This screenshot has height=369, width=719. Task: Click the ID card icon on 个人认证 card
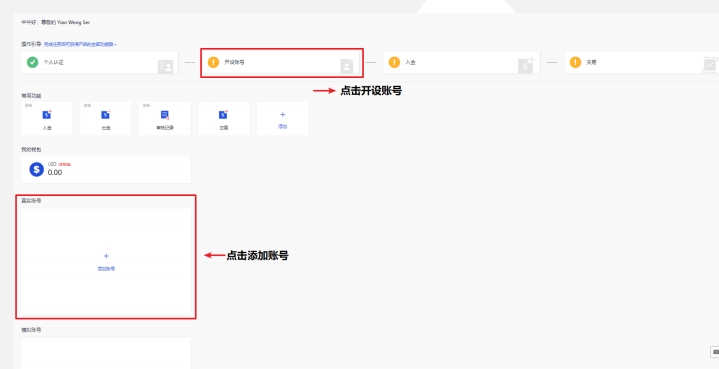(x=165, y=67)
